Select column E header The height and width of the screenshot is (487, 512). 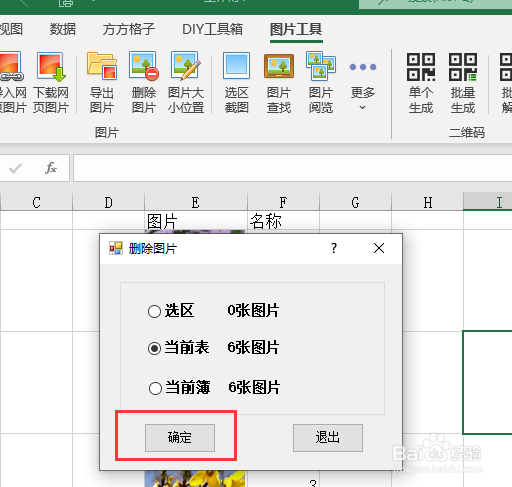click(x=196, y=202)
